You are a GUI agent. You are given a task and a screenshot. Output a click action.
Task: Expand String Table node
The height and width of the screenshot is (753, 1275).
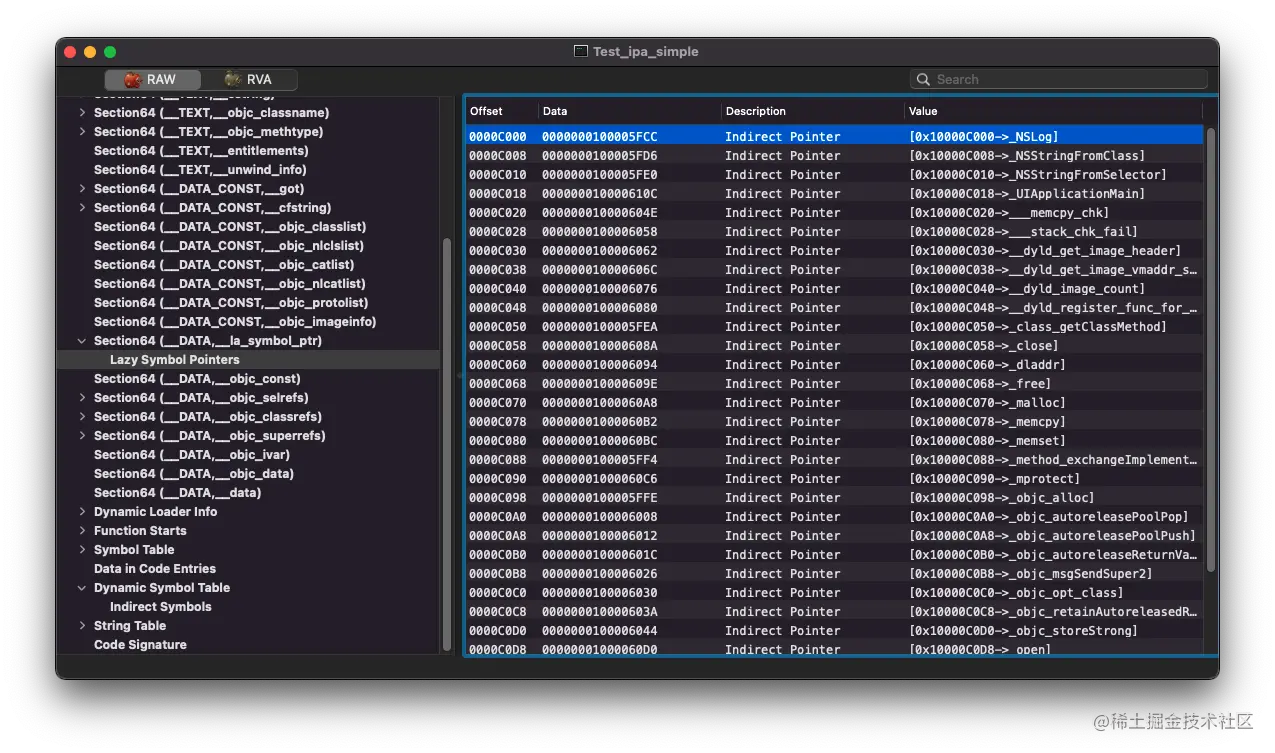pos(82,626)
